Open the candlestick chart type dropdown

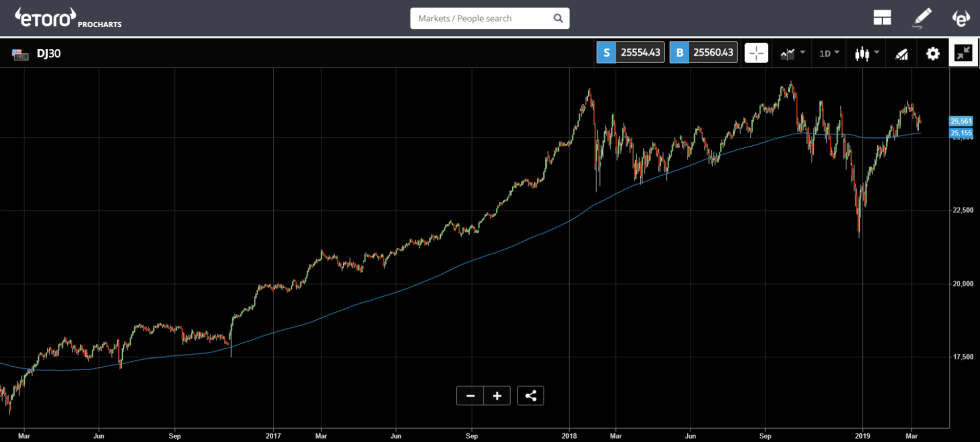[866, 53]
